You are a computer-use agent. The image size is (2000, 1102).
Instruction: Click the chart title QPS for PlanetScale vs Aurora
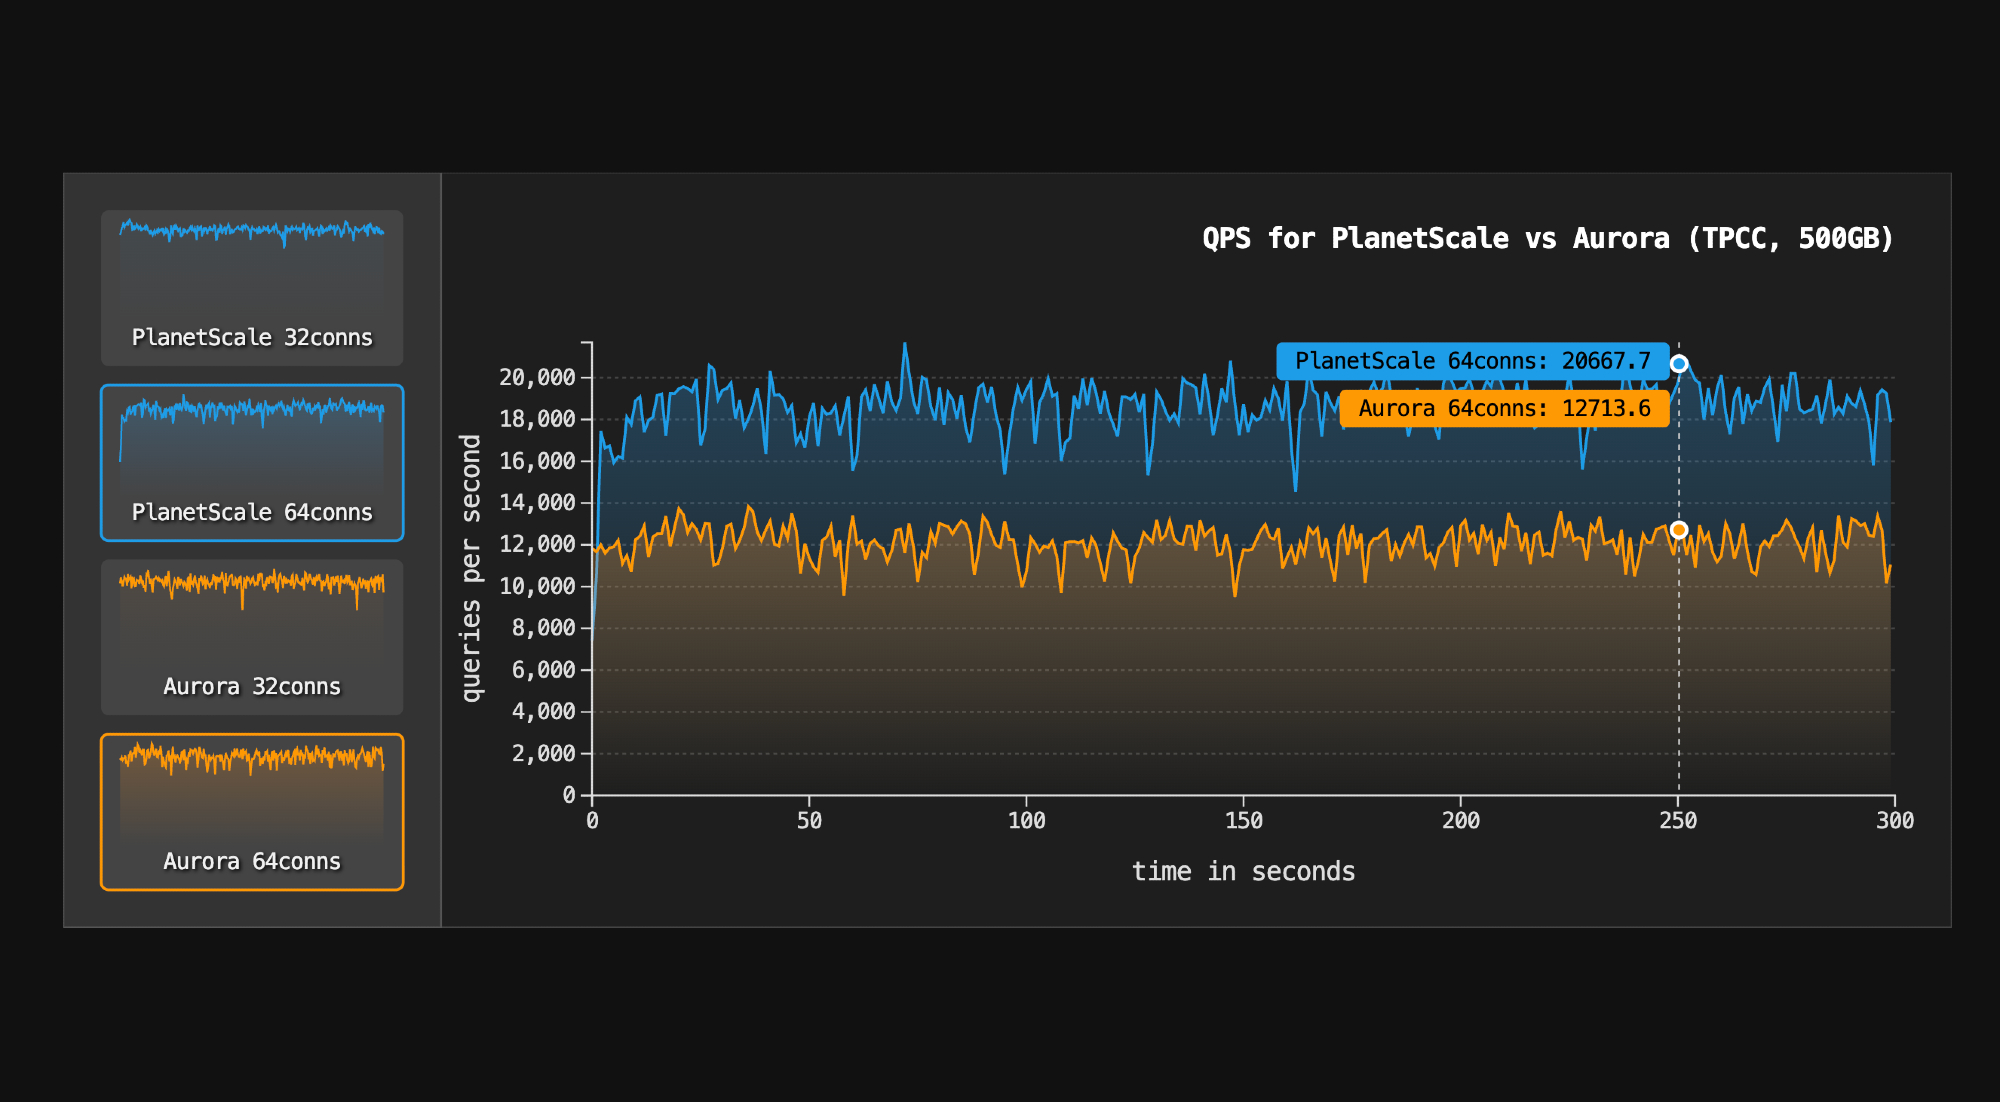click(x=1548, y=238)
